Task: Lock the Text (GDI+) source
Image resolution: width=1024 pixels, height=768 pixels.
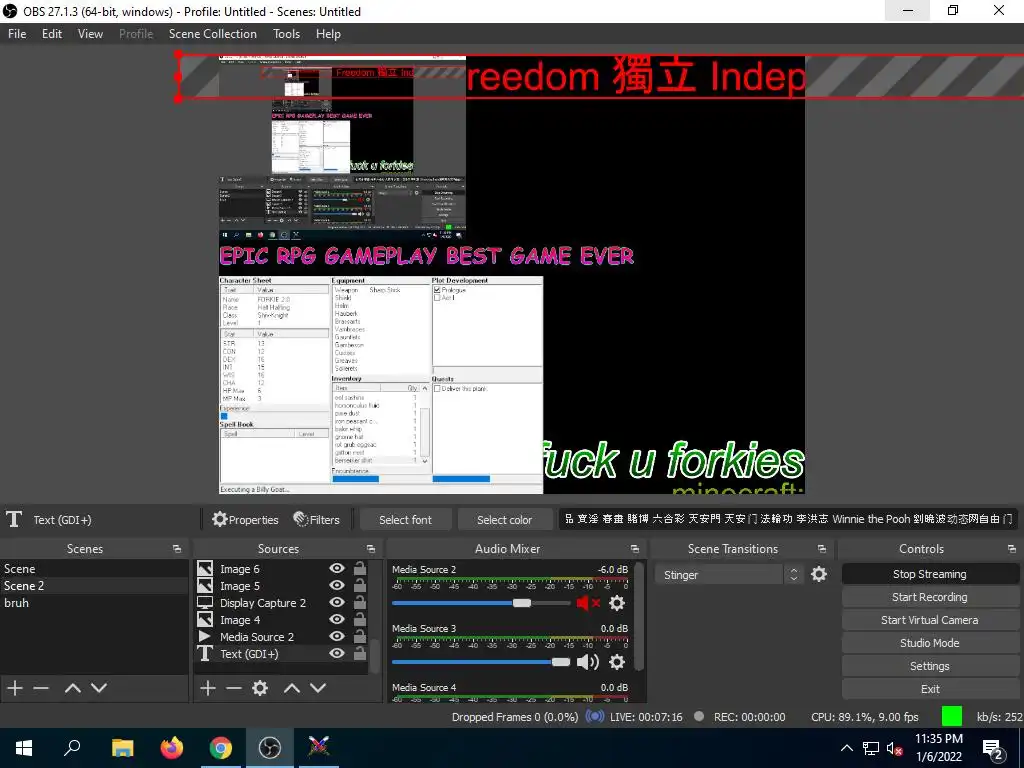Action: tap(359, 653)
